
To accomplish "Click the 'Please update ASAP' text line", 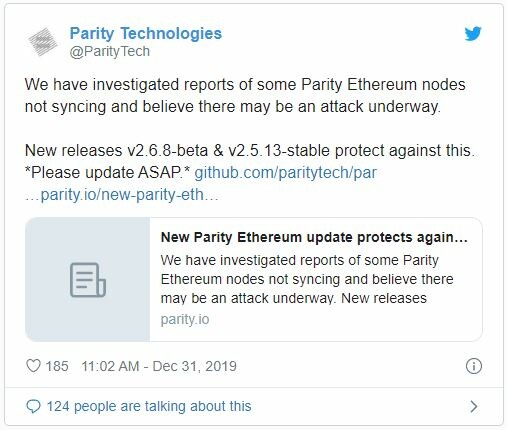I will [108, 173].
